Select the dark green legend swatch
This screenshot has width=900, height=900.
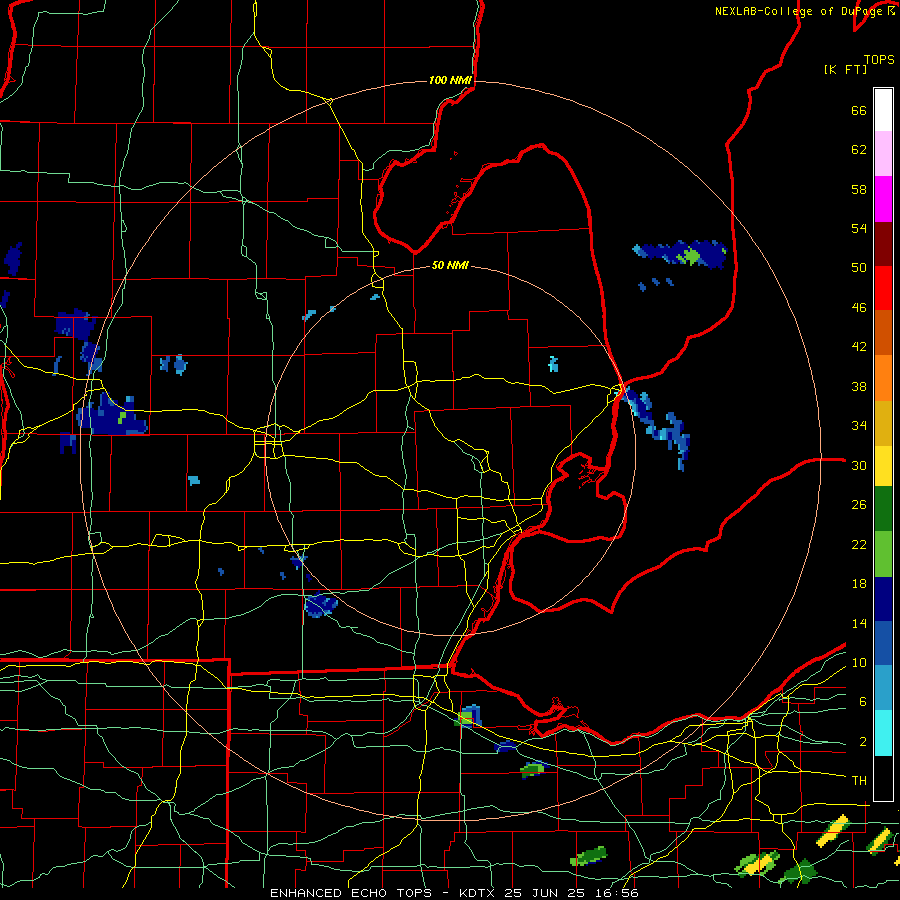point(883,509)
